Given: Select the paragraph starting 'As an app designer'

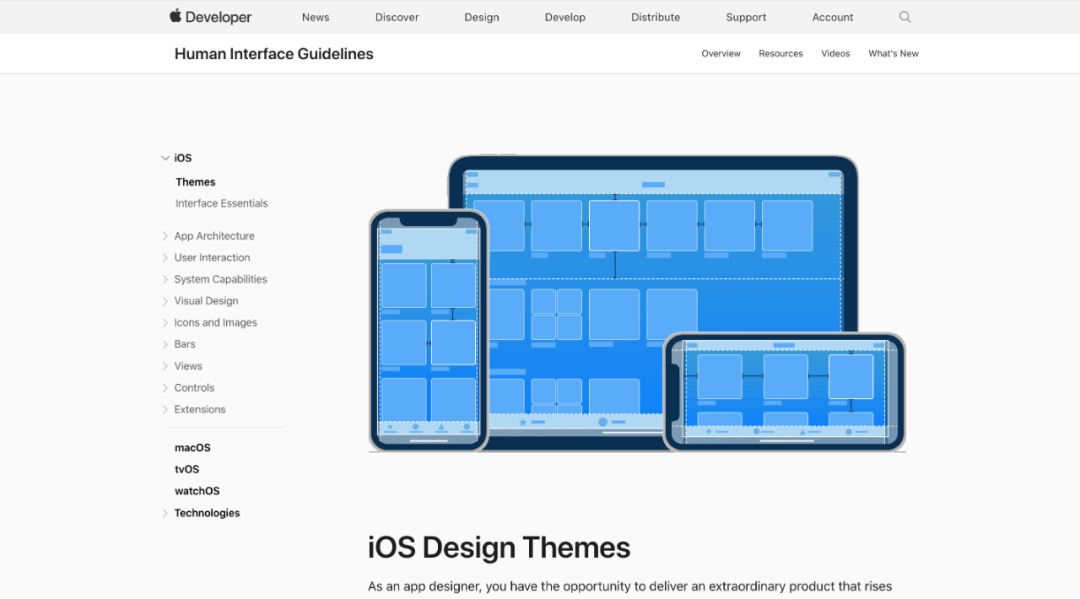Looking at the screenshot, I should 630,587.
